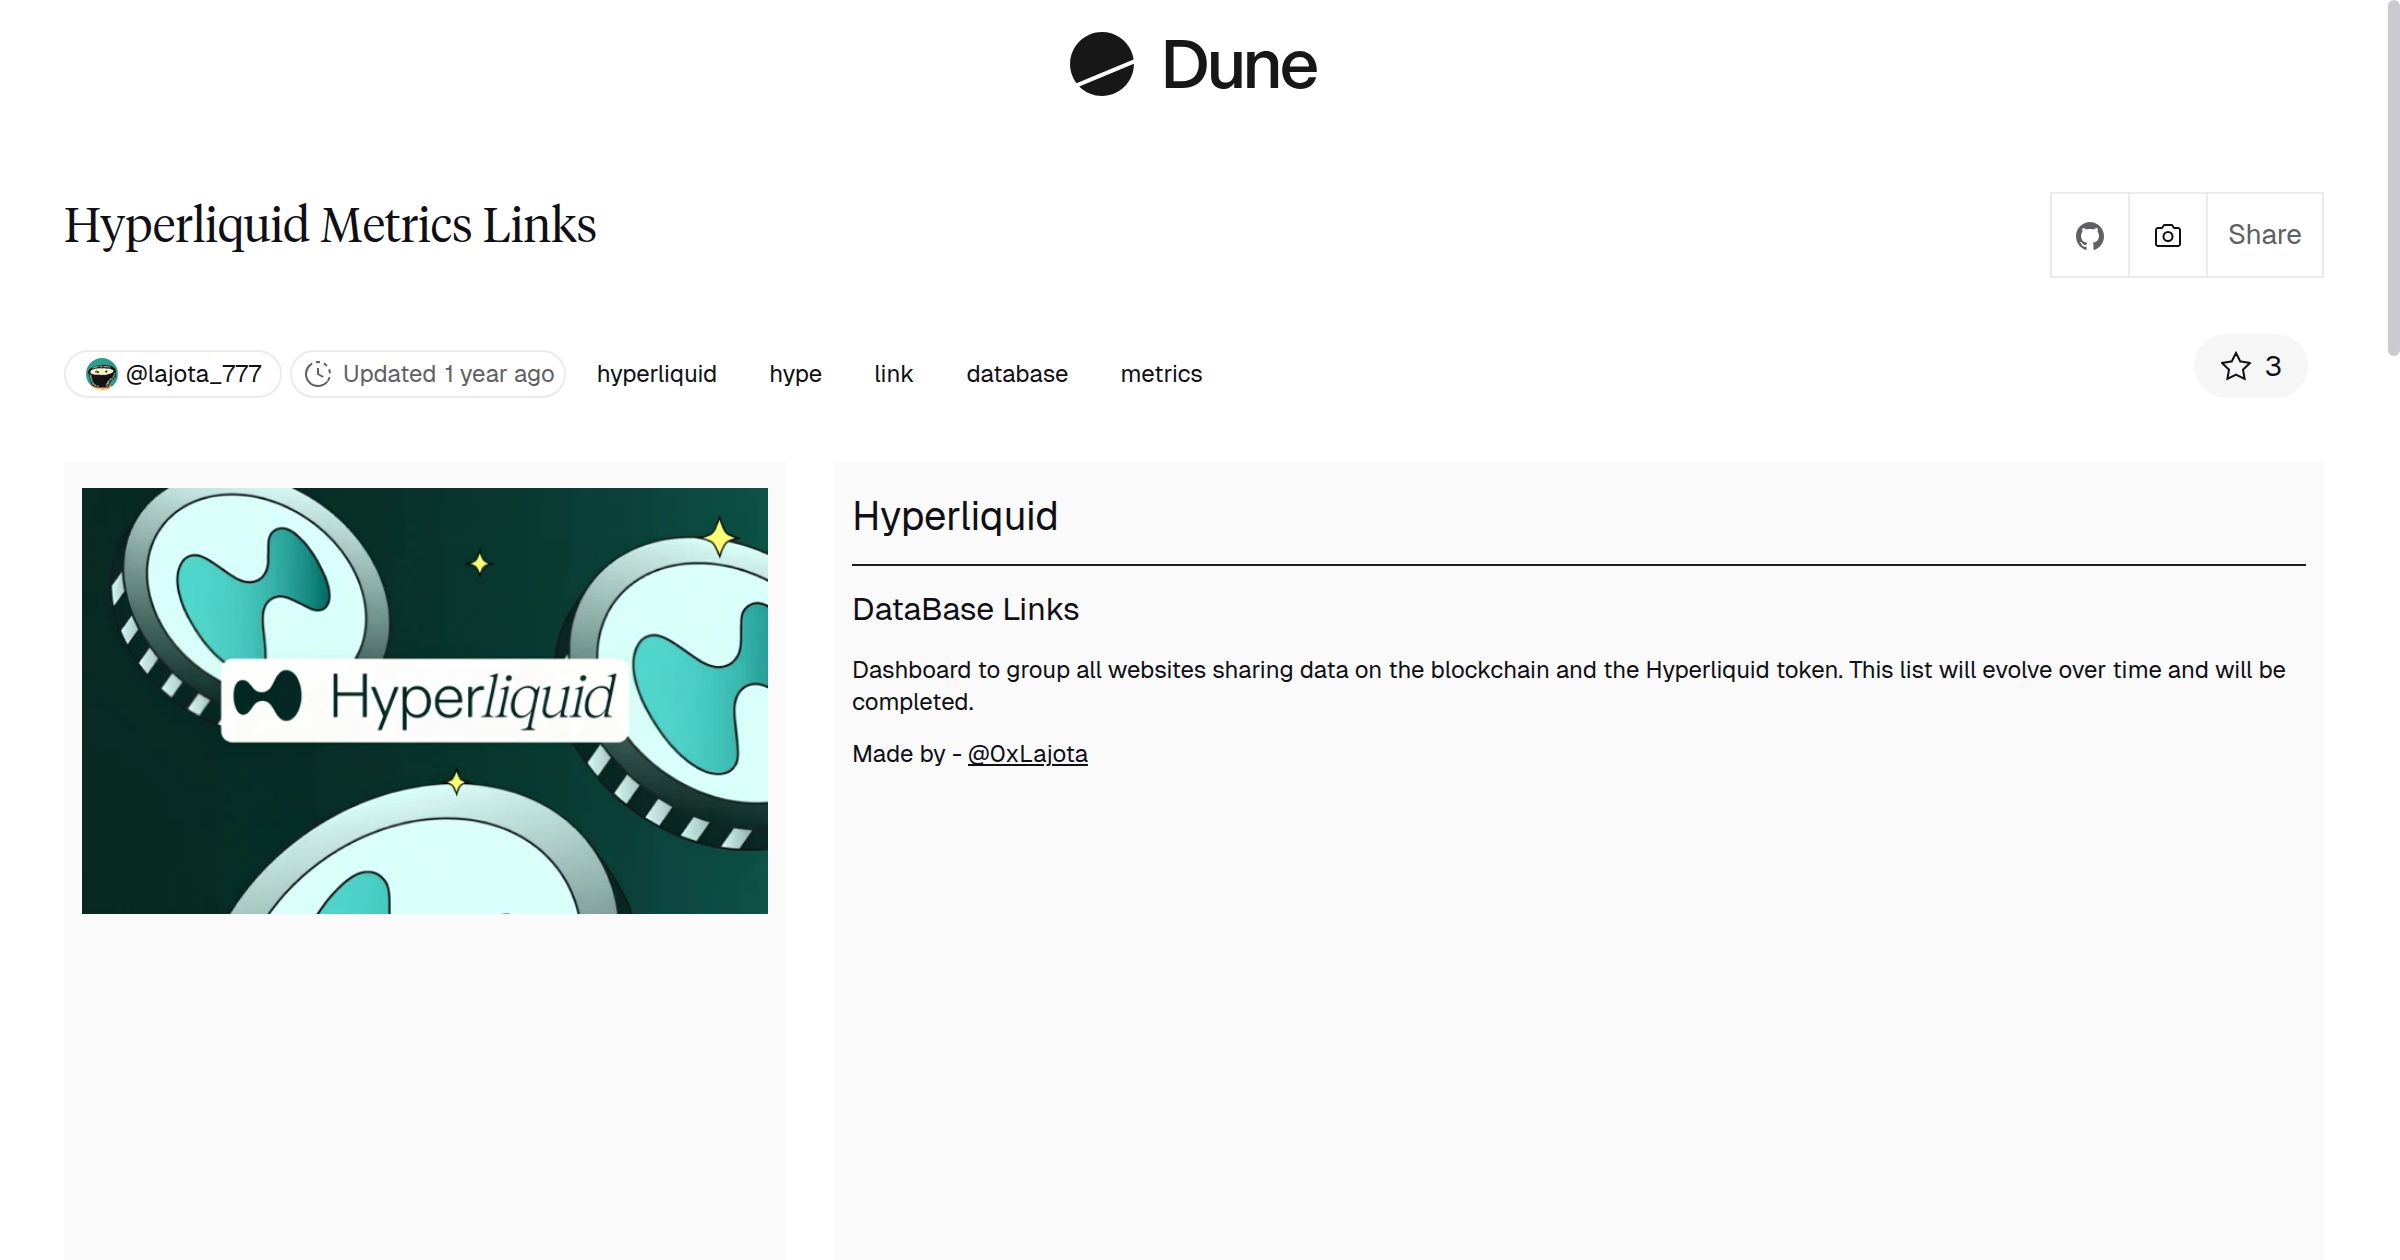Click the @lajota_777 author chip
Image resolution: width=2400 pixels, height=1260 pixels.
(x=172, y=373)
